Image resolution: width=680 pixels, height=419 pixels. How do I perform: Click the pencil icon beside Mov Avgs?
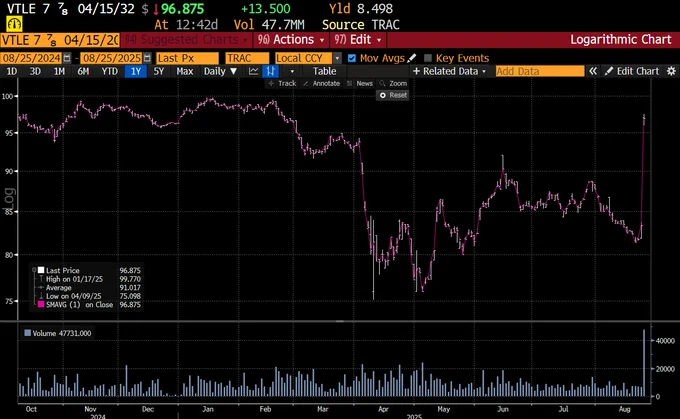[x=412, y=58]
